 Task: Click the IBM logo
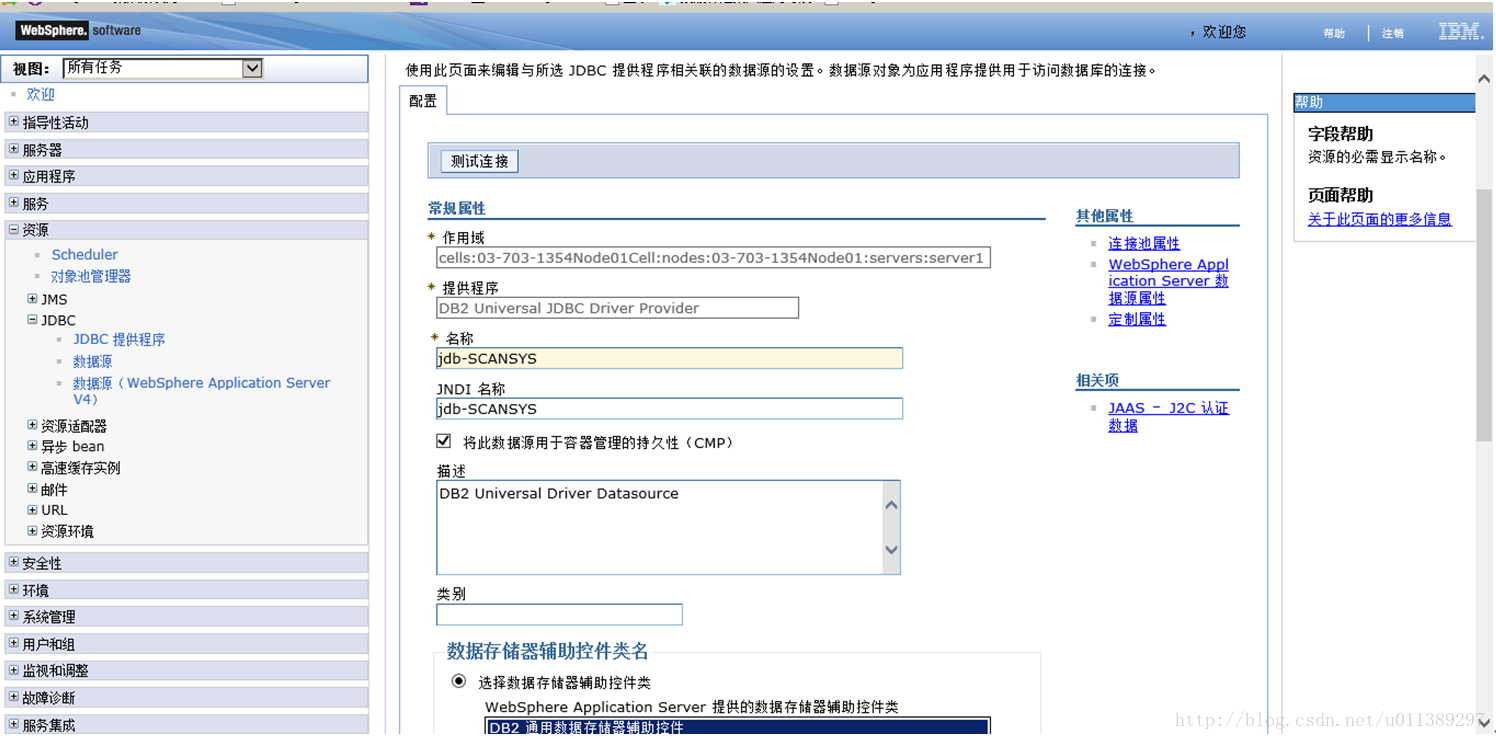1460,32
